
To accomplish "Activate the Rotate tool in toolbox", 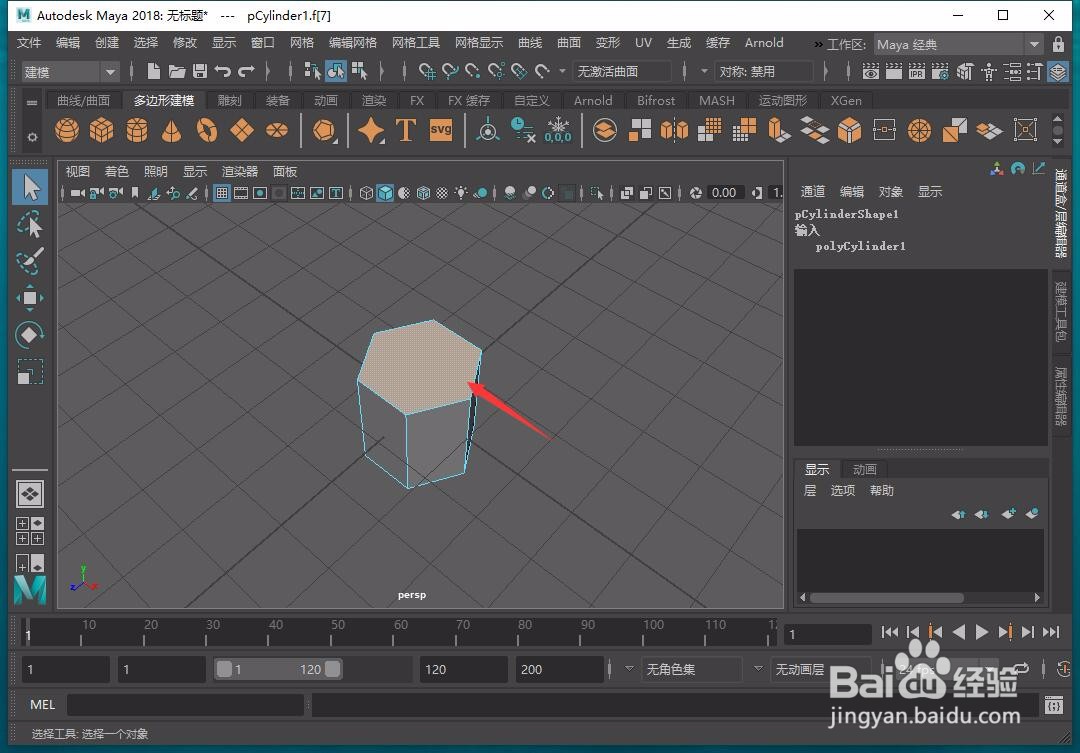I will (30, 336).
